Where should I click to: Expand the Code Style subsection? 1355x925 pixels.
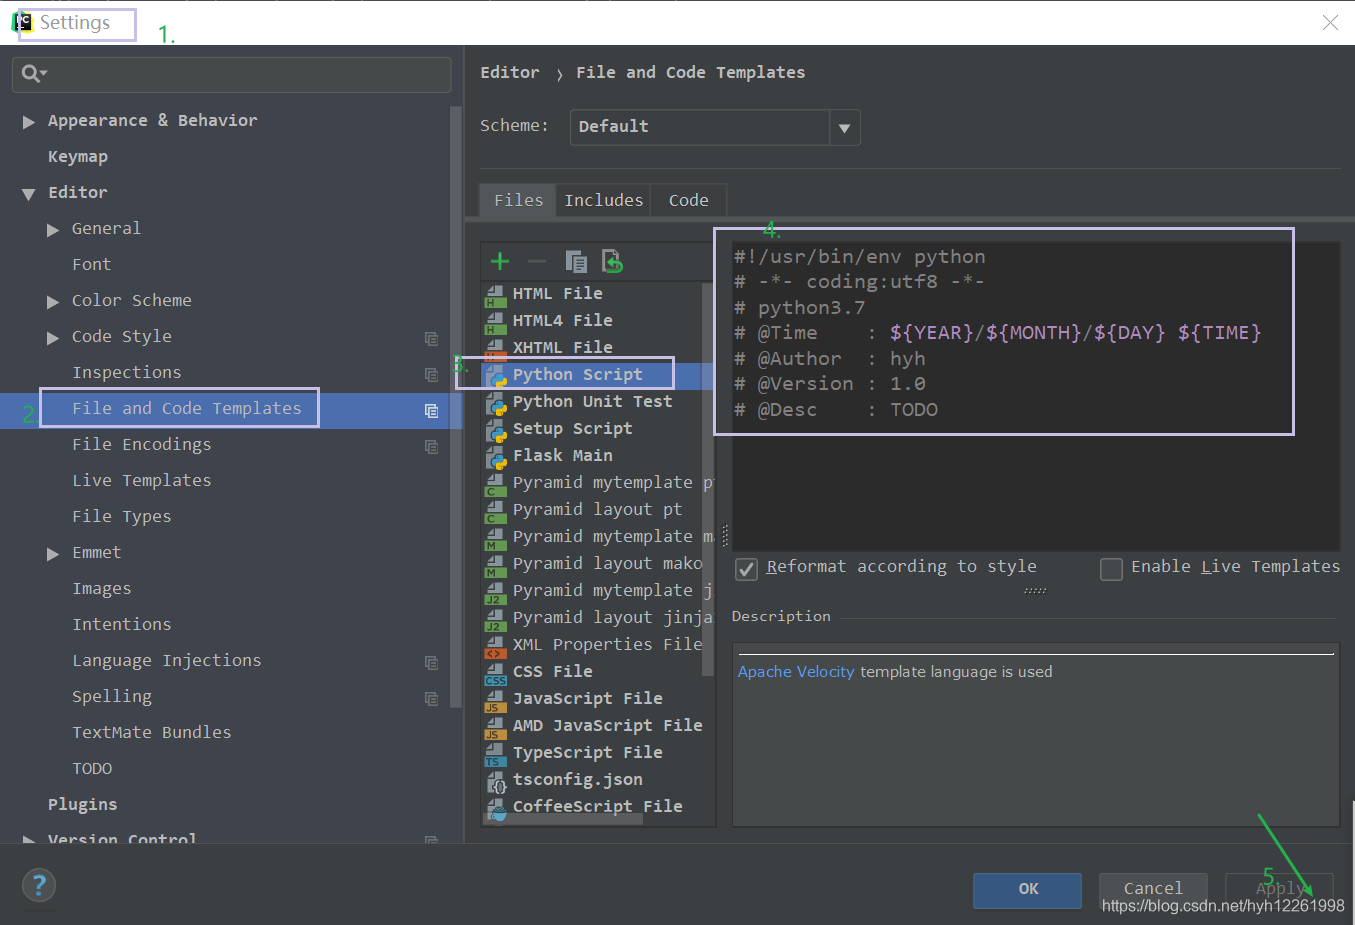coord(53,338)
